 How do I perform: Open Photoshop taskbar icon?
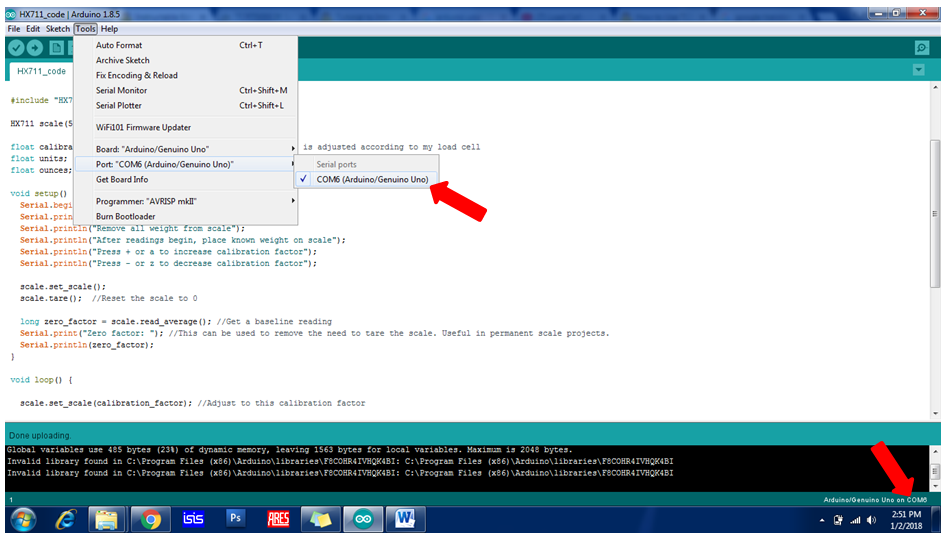coord(235,519)
